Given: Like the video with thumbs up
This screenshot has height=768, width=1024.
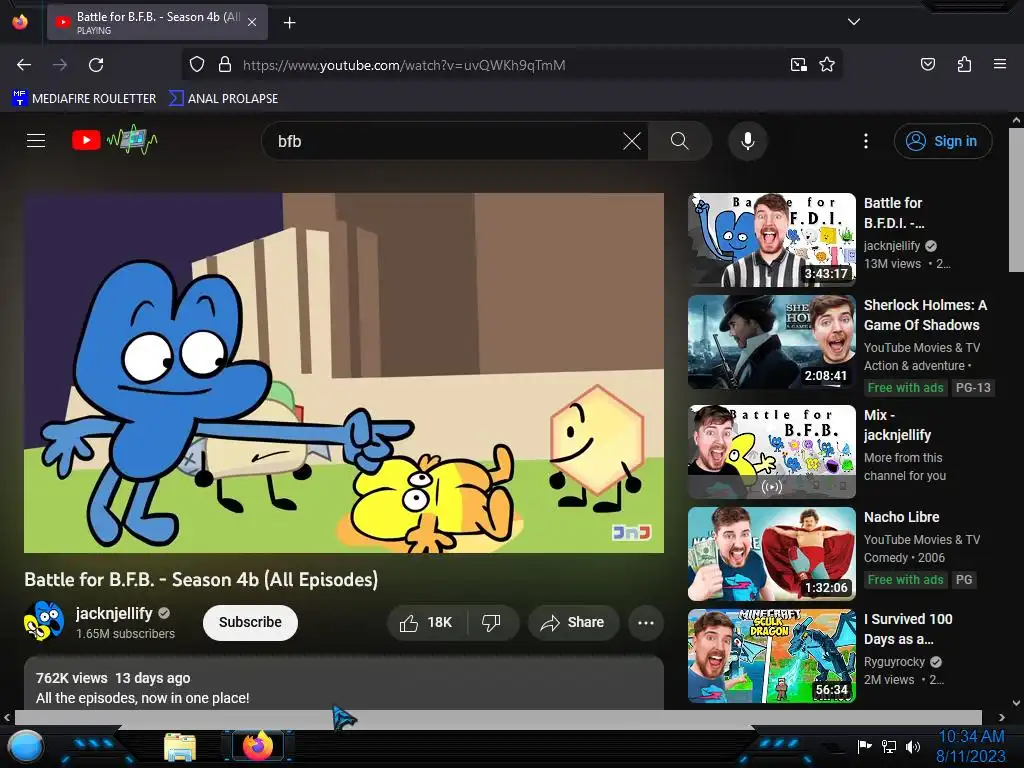Looking at the screenshot, I should coord(426,622).
